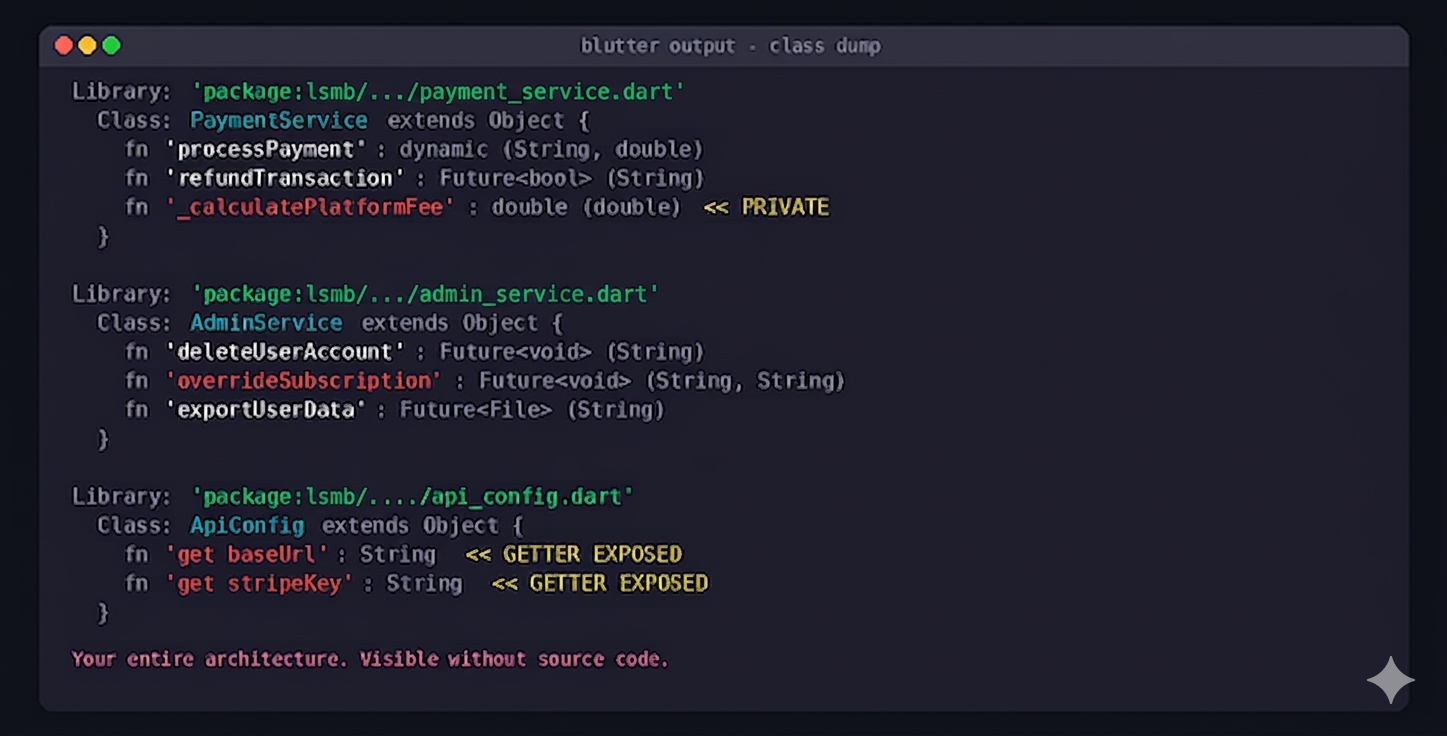
Task: Click the 'blutter output - class dump' title
Action: pyautogui.click(x=731, y=46)
